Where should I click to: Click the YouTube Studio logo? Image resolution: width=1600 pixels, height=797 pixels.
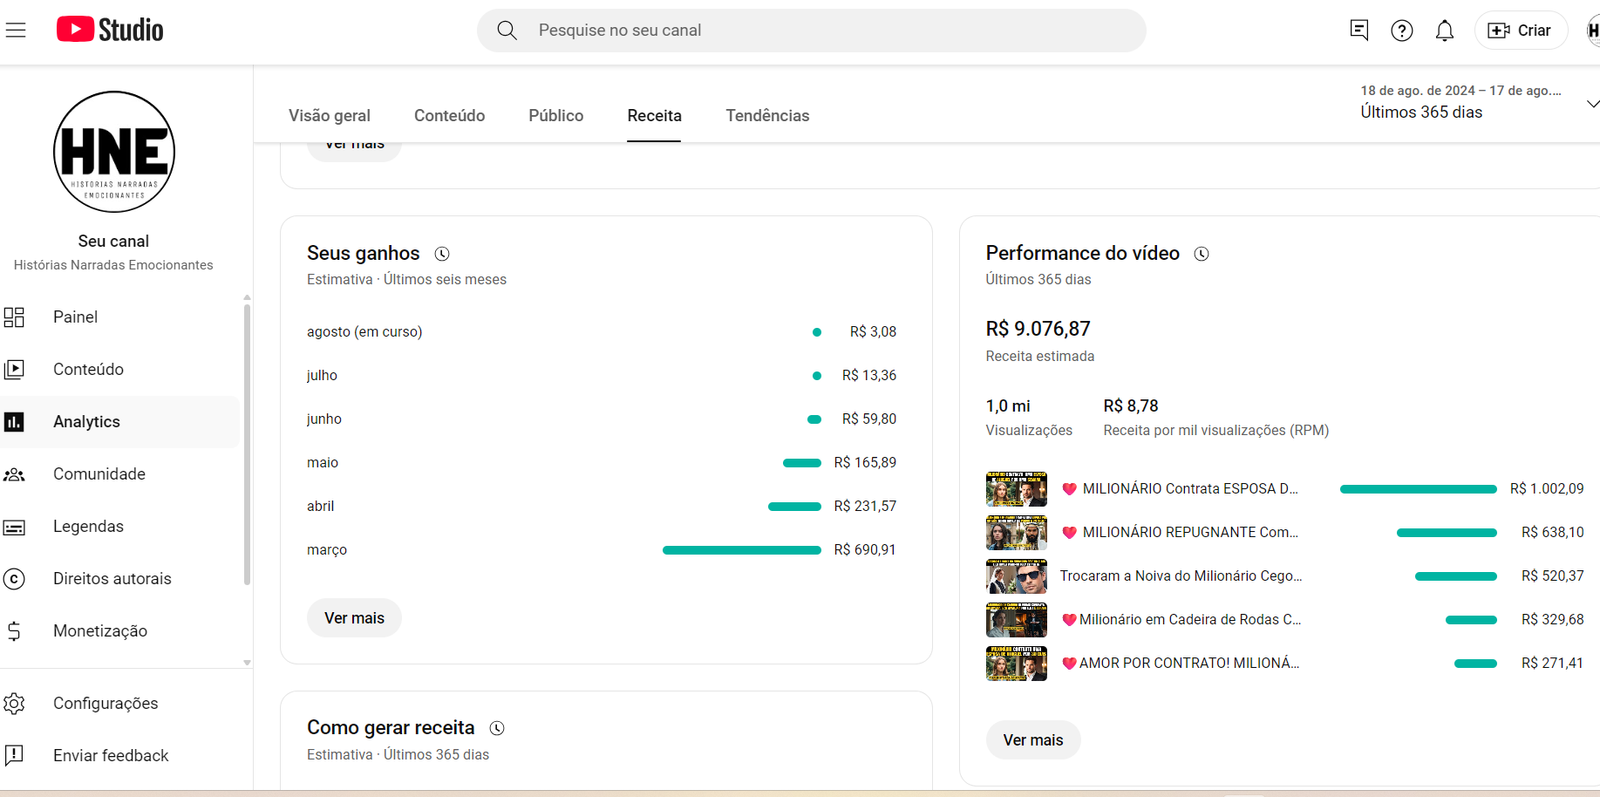(x=110, y=30)
